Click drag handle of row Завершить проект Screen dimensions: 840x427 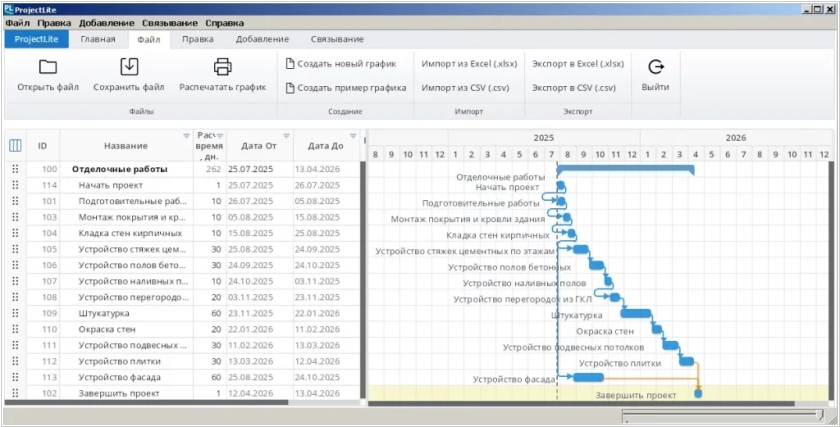(x=15, y=393)
